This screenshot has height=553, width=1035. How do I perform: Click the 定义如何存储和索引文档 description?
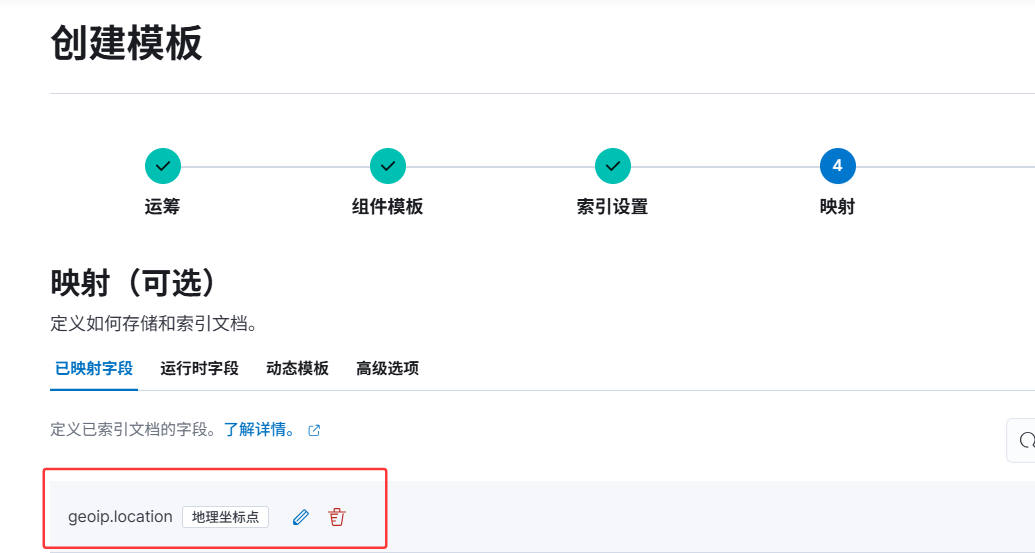[x=154, y=324]
